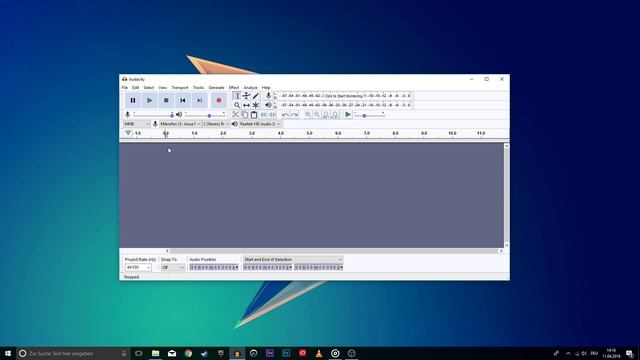Click the green pinned playhead icon on timeline
The width and height of the screenshot is (640, 360).
tap(128, 133)
